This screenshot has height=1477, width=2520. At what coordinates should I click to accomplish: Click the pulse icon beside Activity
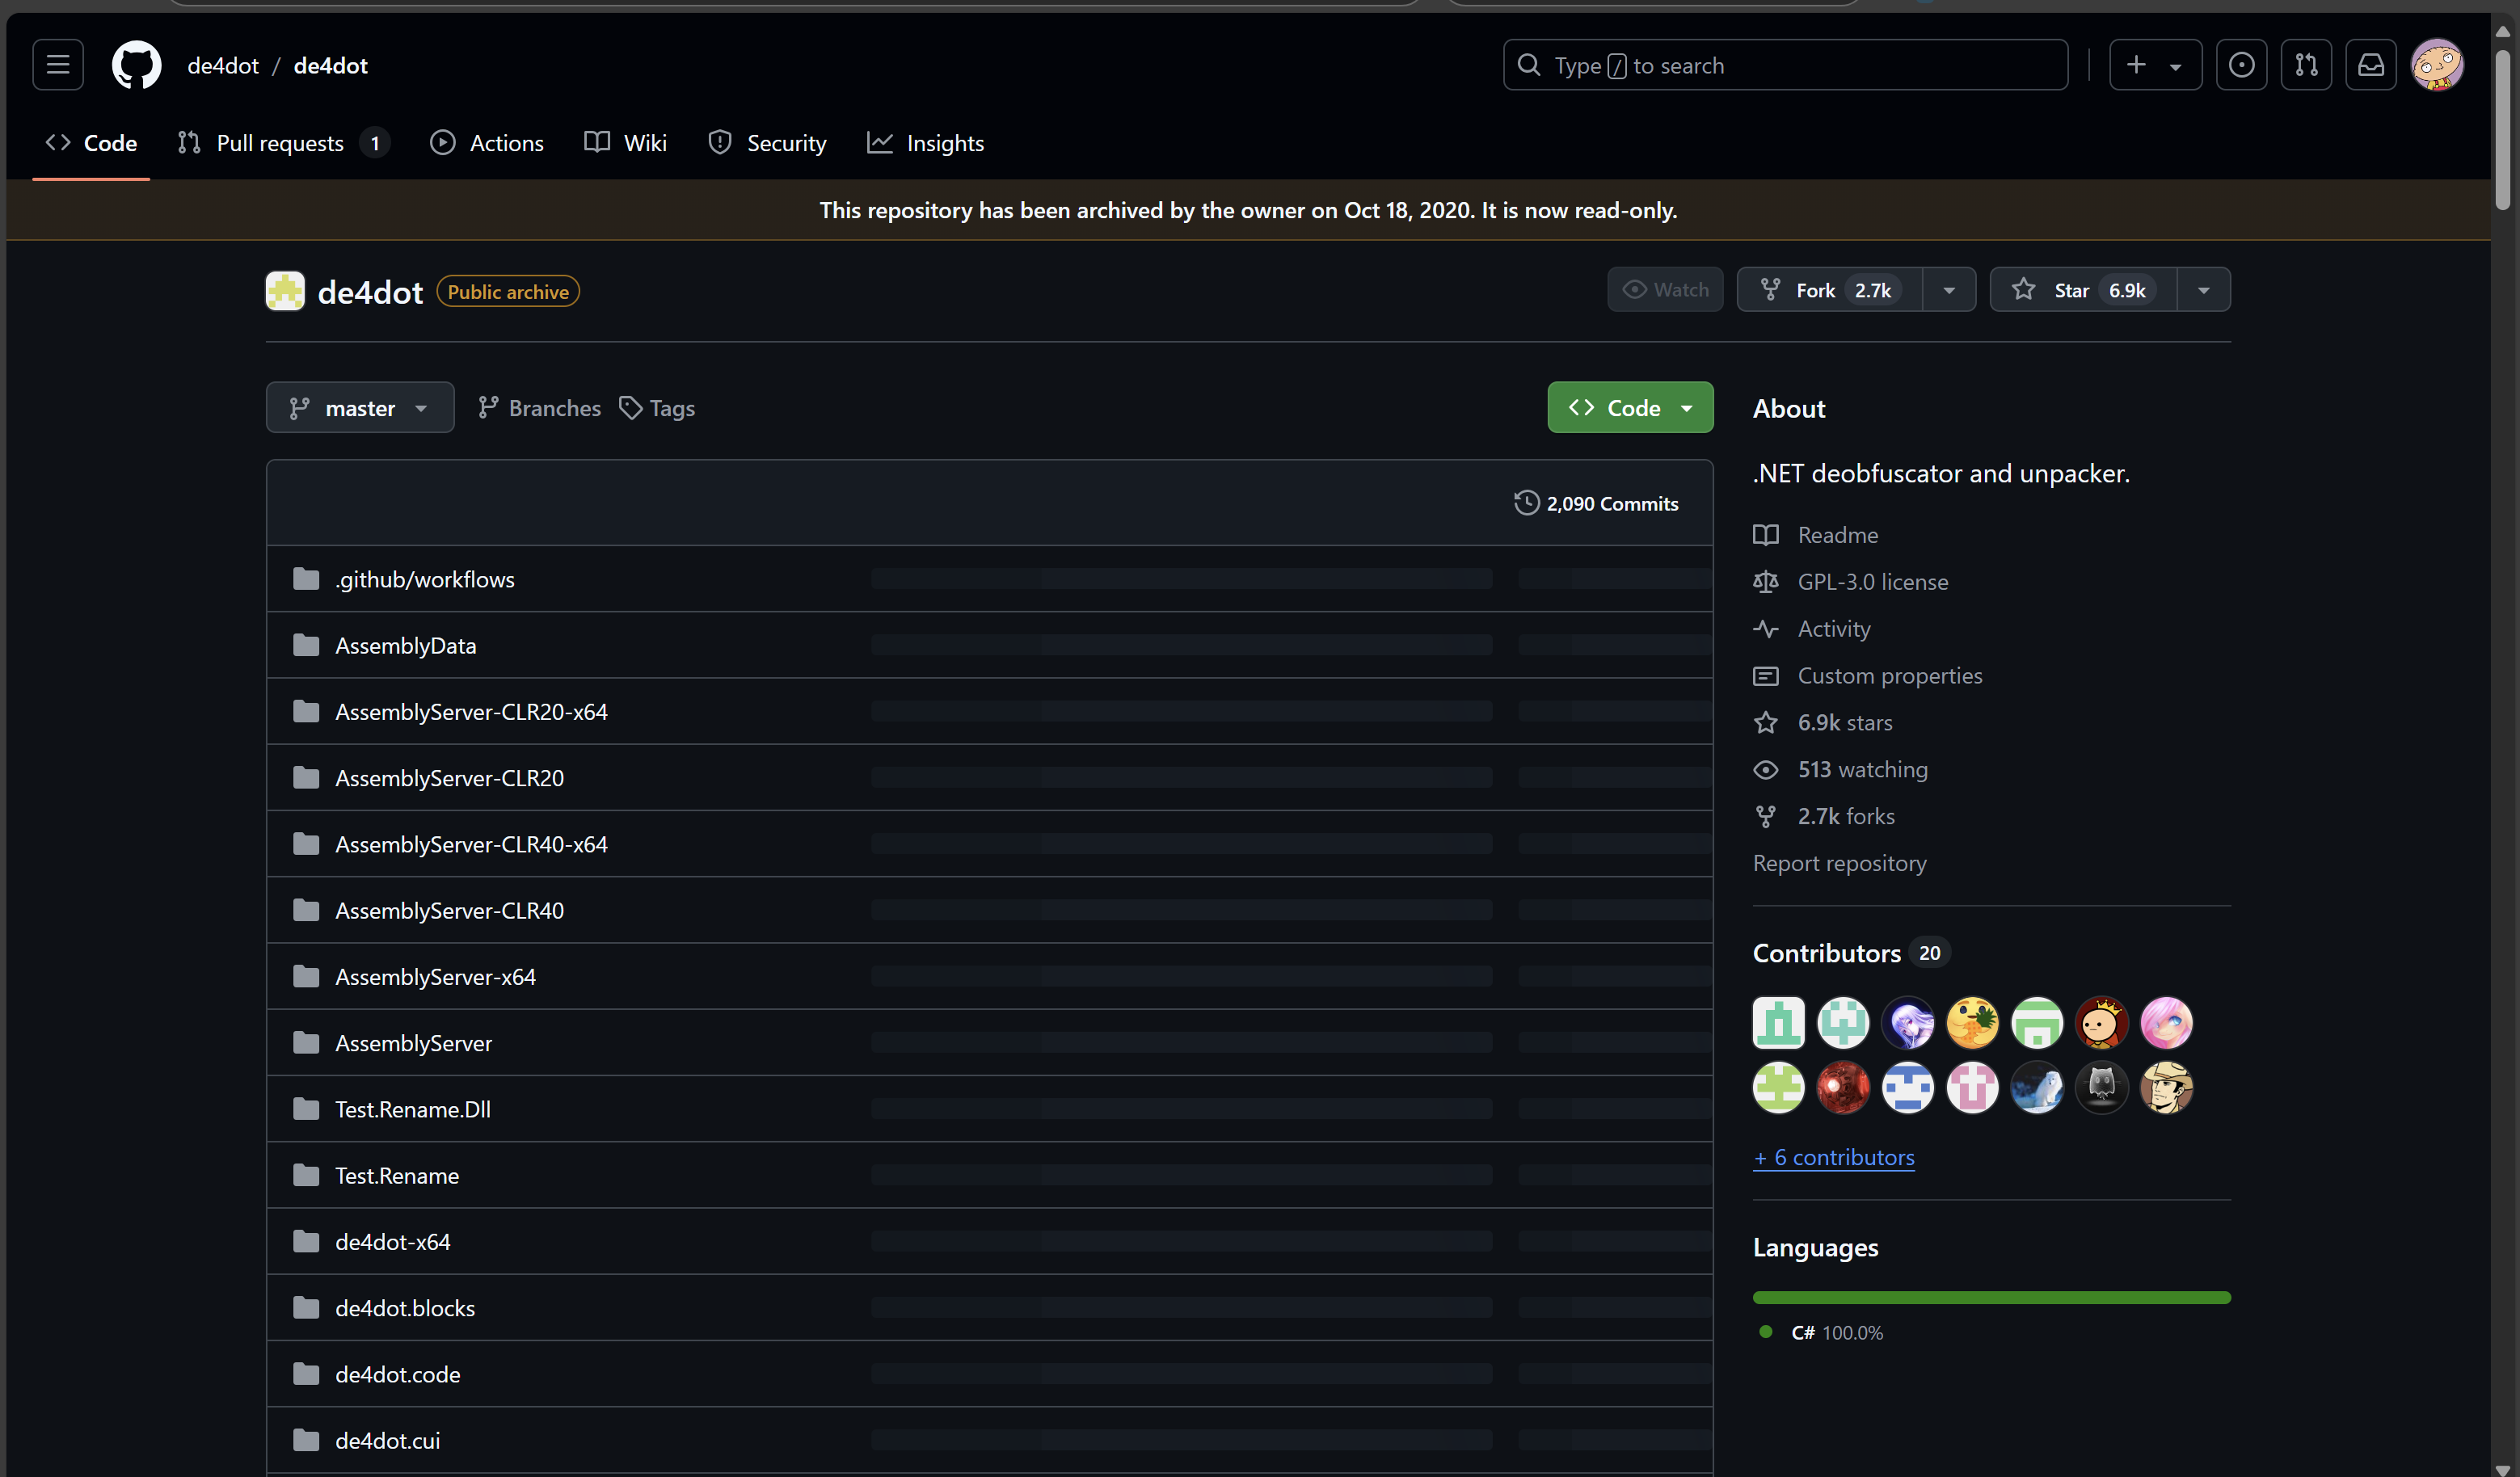coord(1766,629)
